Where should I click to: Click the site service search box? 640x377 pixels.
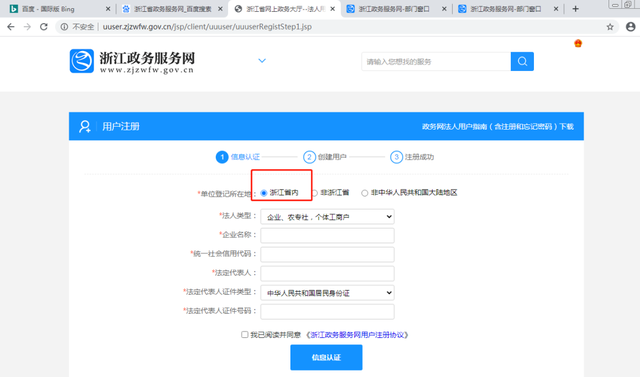coord(436,62)
